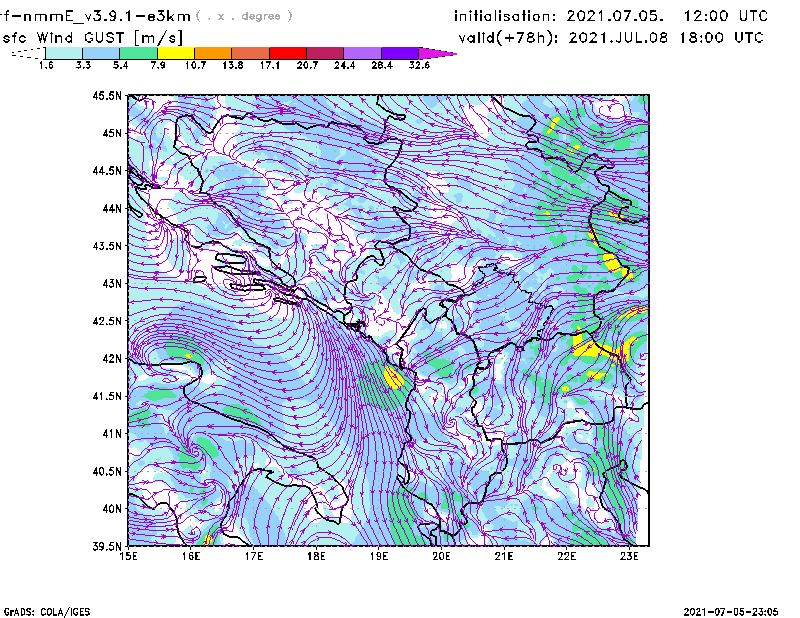This screenshot has width=800, height=618.
Task: Click the dashed white arrow at legend start
Action: click(x=28, y=53)
